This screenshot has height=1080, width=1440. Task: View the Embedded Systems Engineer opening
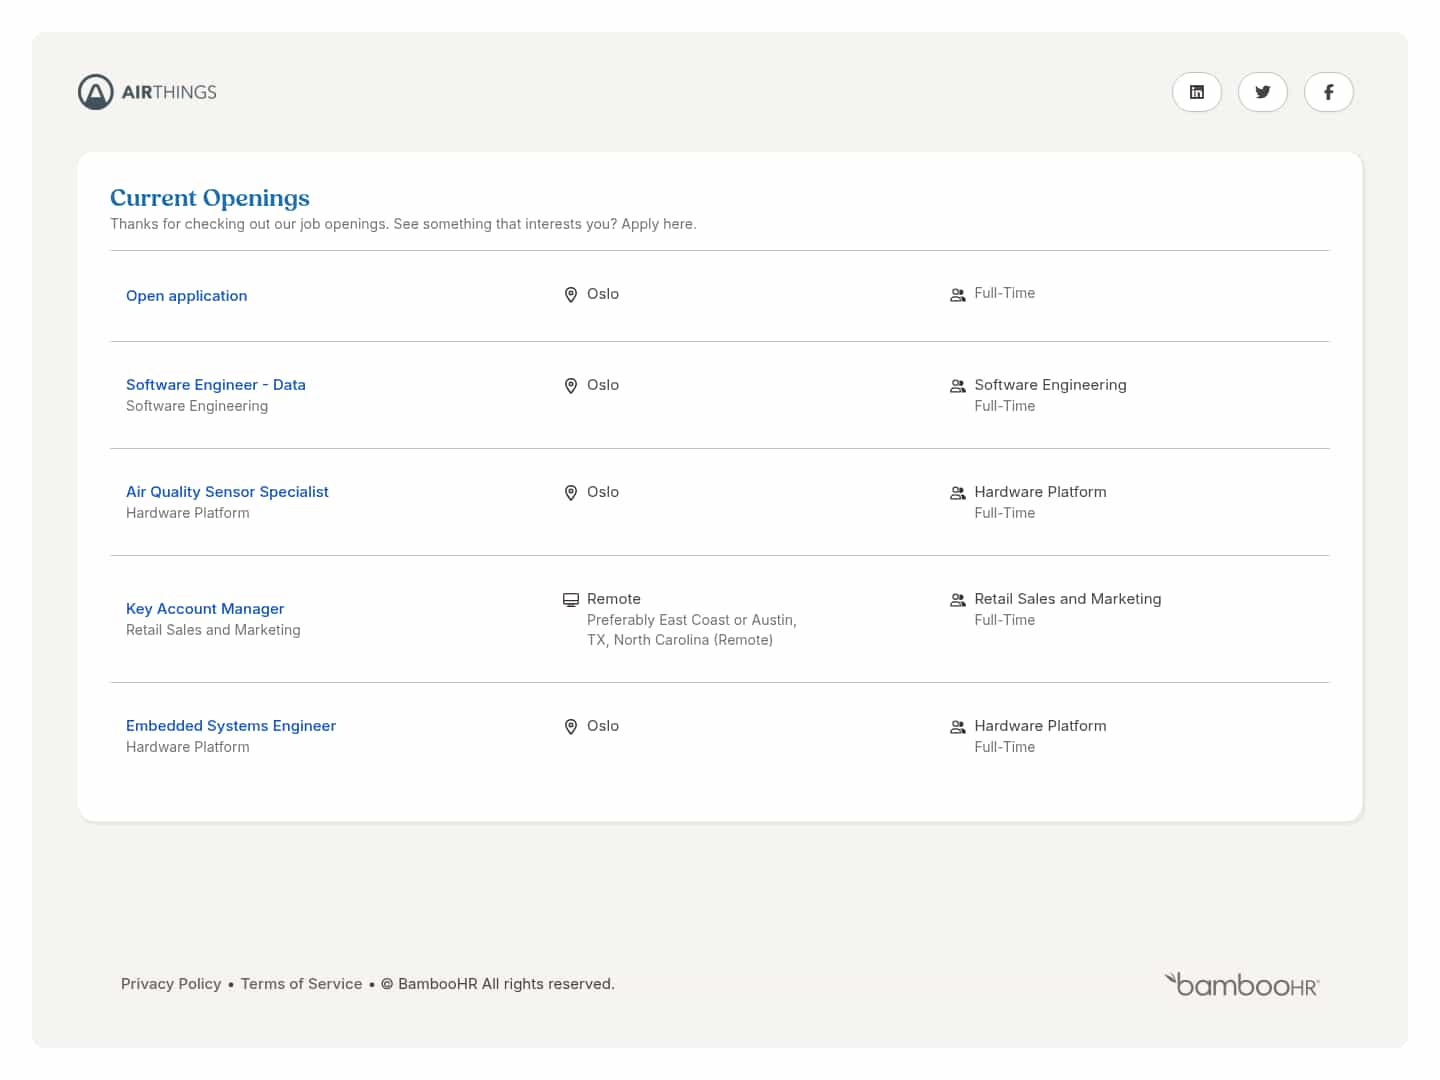(231, 726)
